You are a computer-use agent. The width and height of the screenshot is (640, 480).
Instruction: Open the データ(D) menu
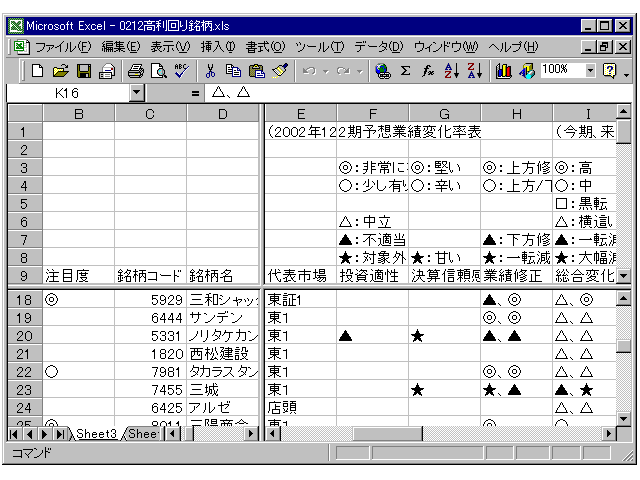(379, 47)
